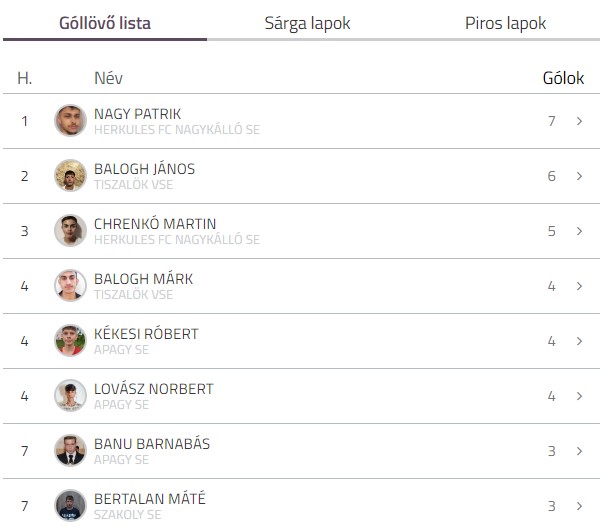Image resolution: width=600 pixels, height=530 pixels.
Task: Click Banu Barnabás's avatar photo
Action: 70,451
